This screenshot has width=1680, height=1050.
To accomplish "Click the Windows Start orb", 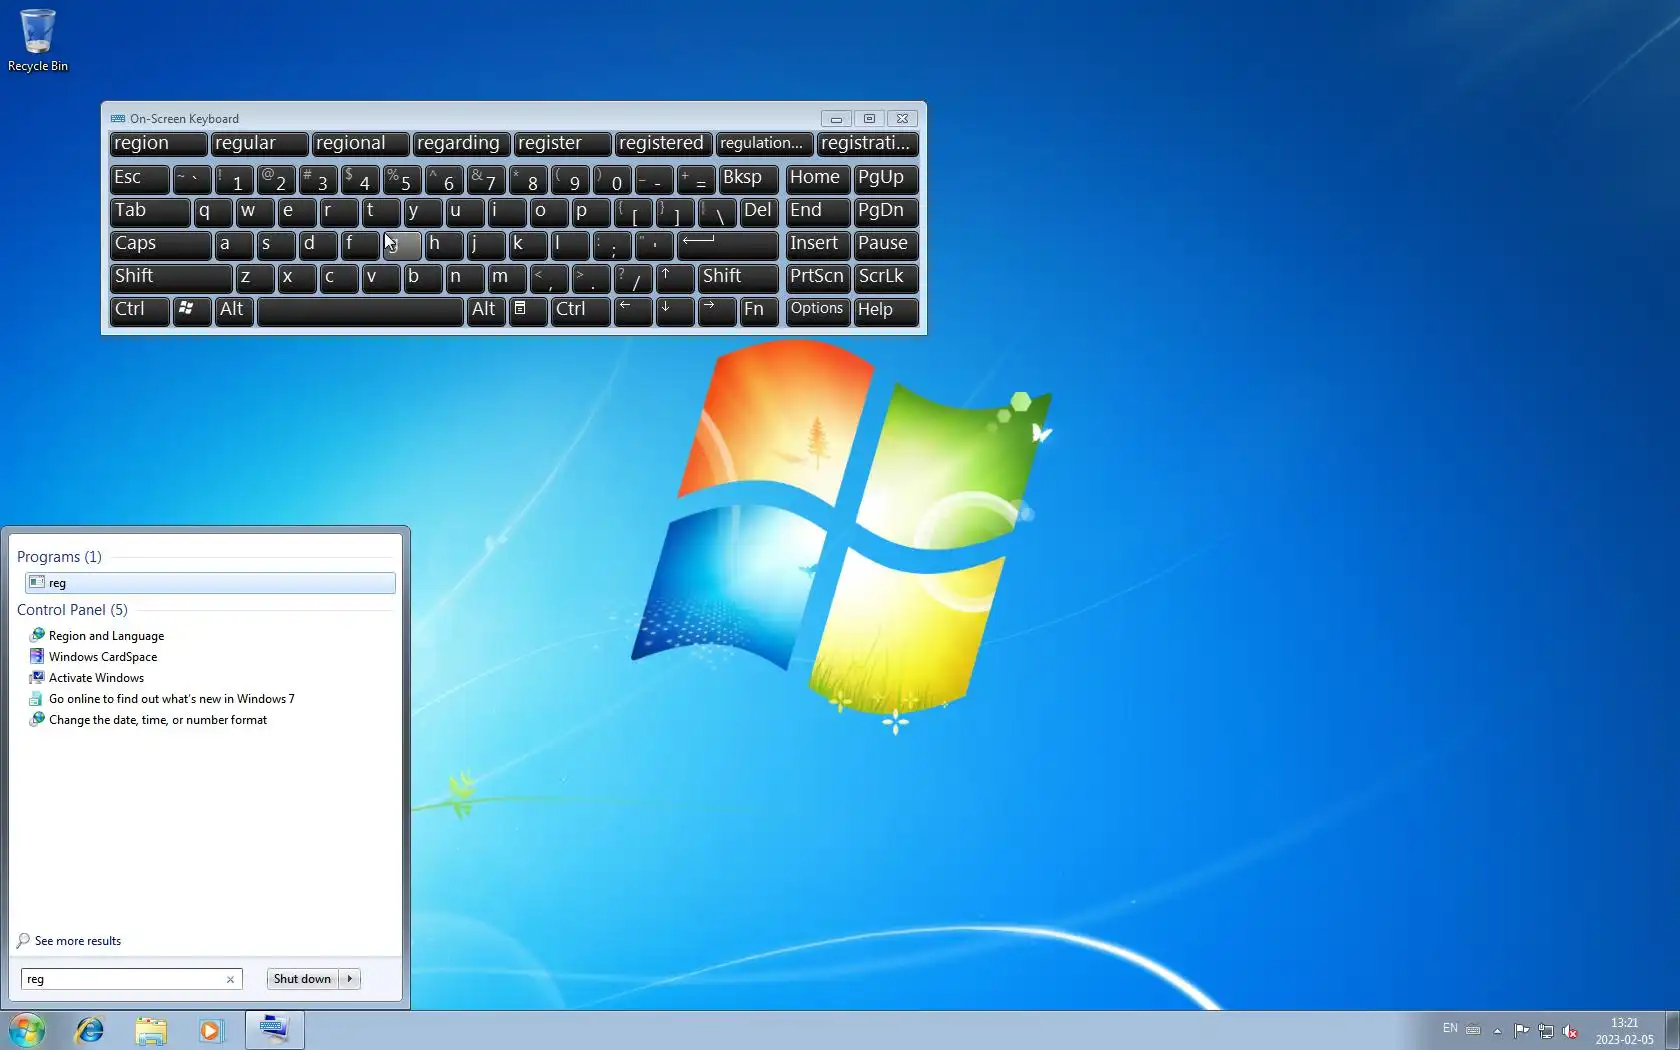I will coord(27,1030).
